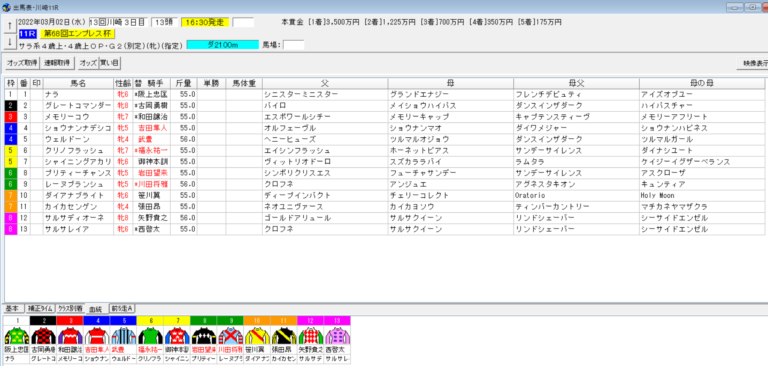
Task: Select horse 13 pink dotted silks icon
Action: tap(337, 335)
